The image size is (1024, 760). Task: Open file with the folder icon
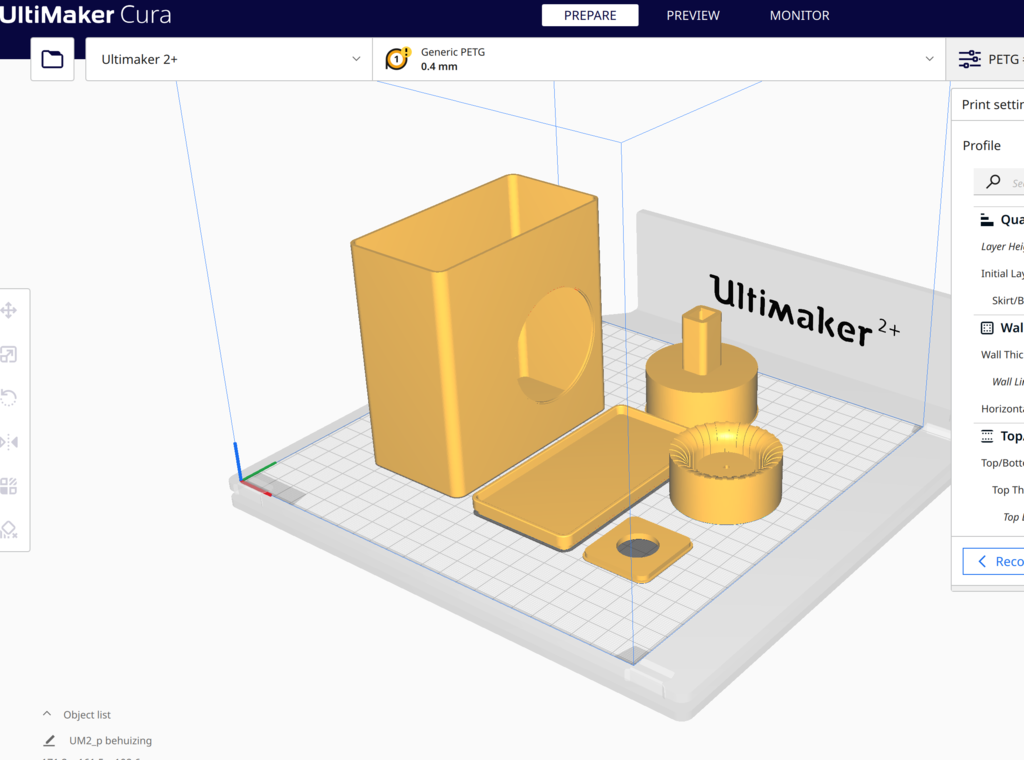click(x=52, y=59)
